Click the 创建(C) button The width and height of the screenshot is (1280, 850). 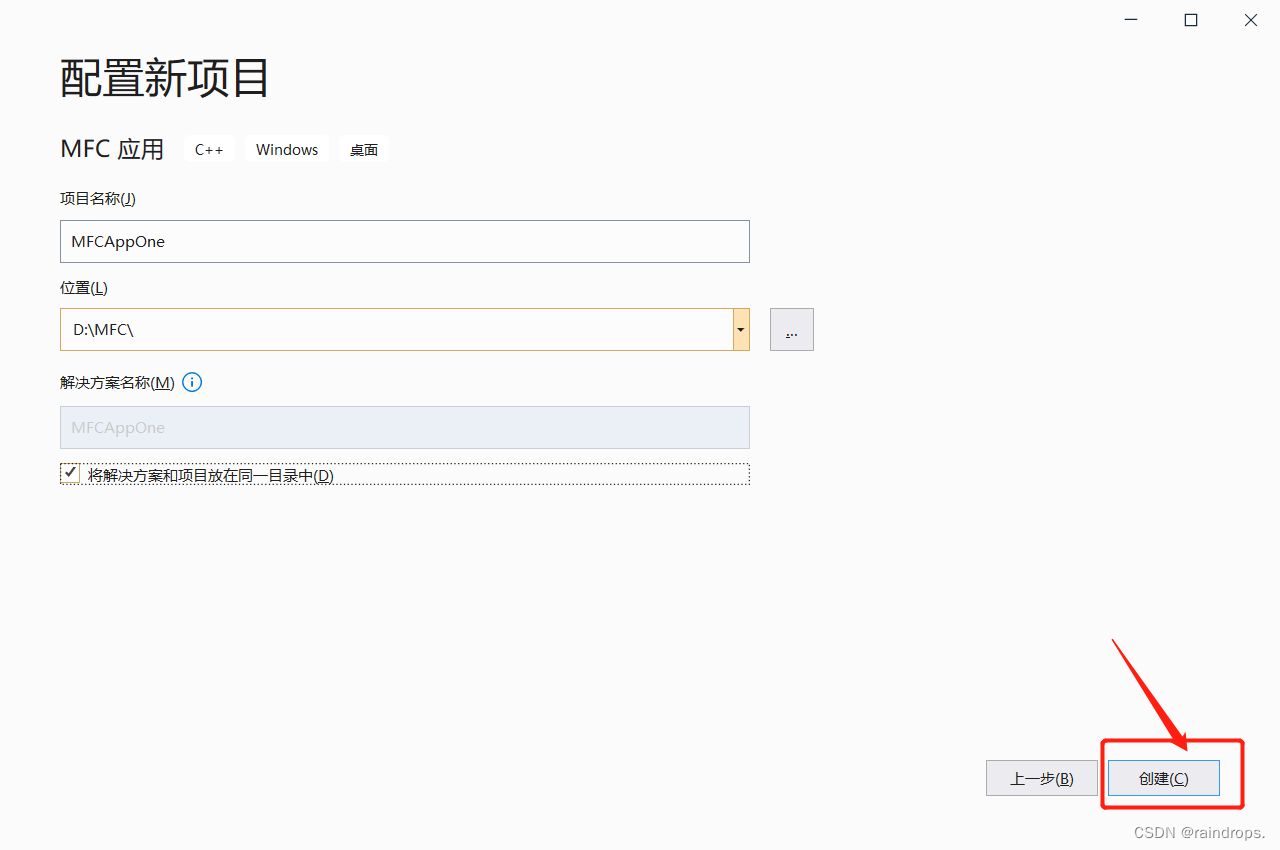(x=1164, y=778)
